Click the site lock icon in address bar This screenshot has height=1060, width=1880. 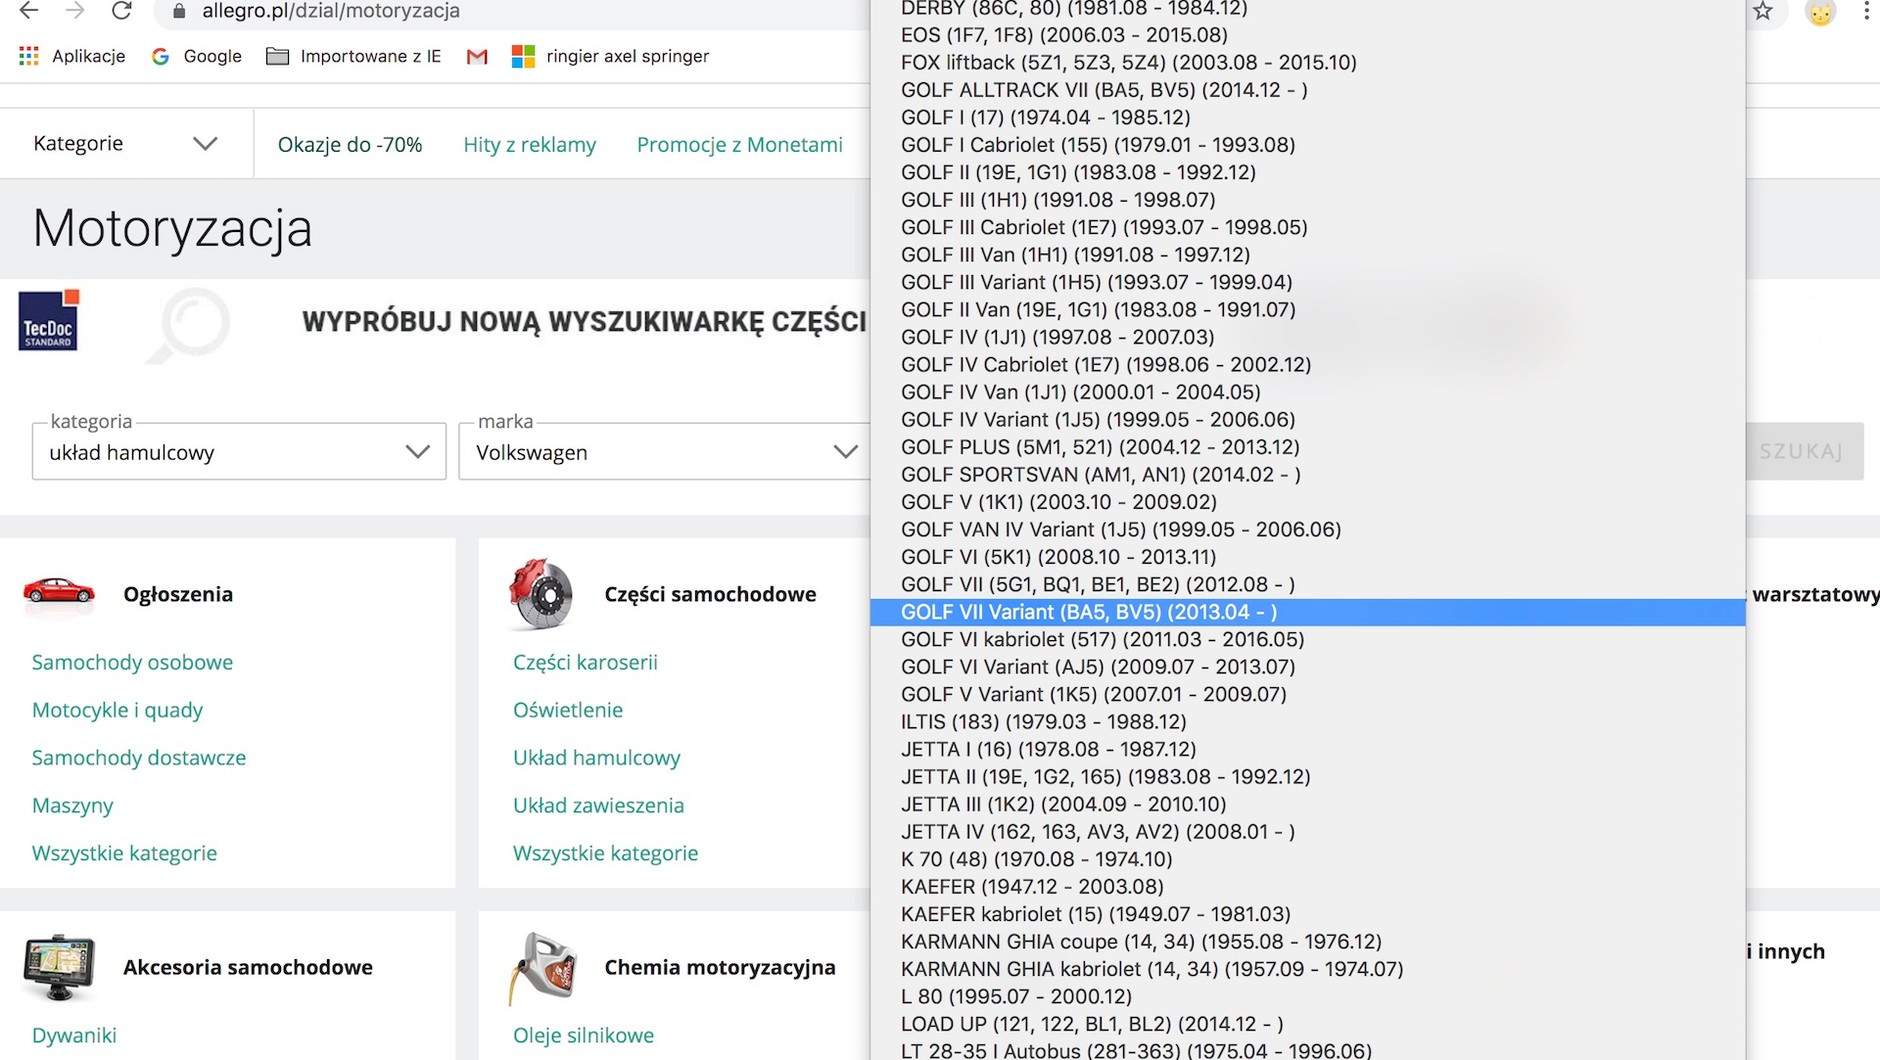pyautogui.click(x=179, y=11)
